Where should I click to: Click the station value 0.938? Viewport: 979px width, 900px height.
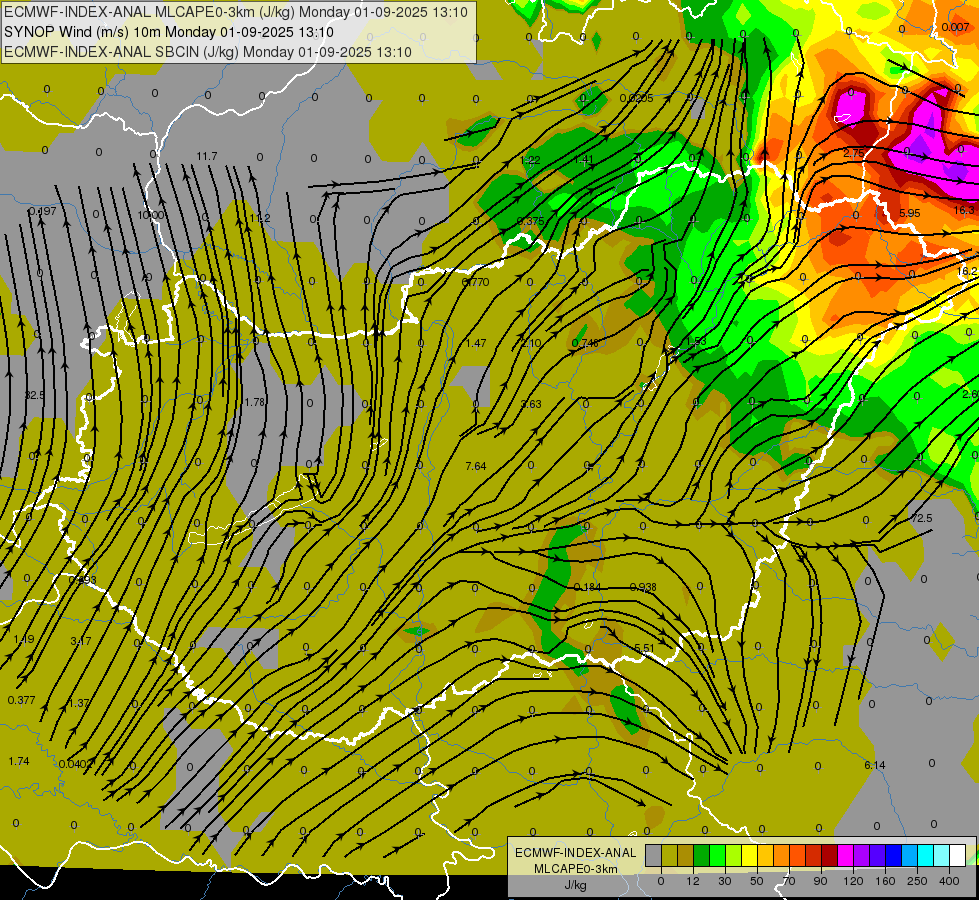(643, 586)
